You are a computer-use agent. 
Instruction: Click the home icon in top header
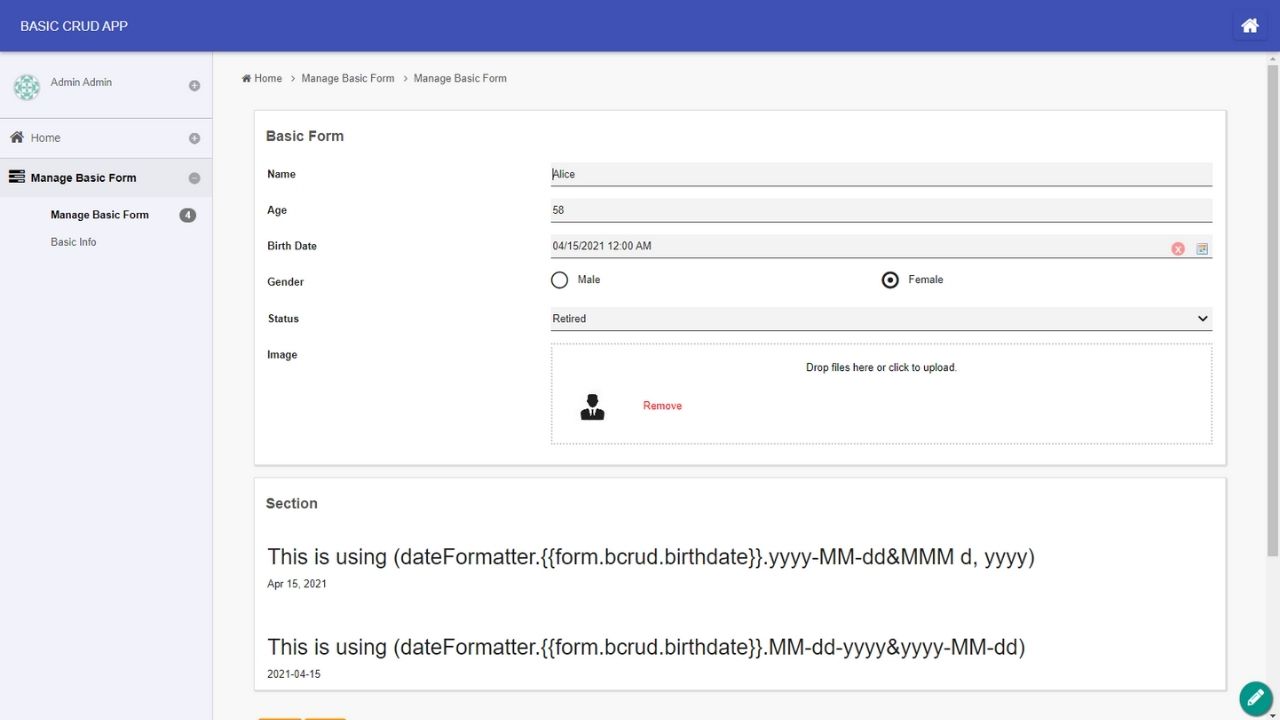tap(1249, 26)
